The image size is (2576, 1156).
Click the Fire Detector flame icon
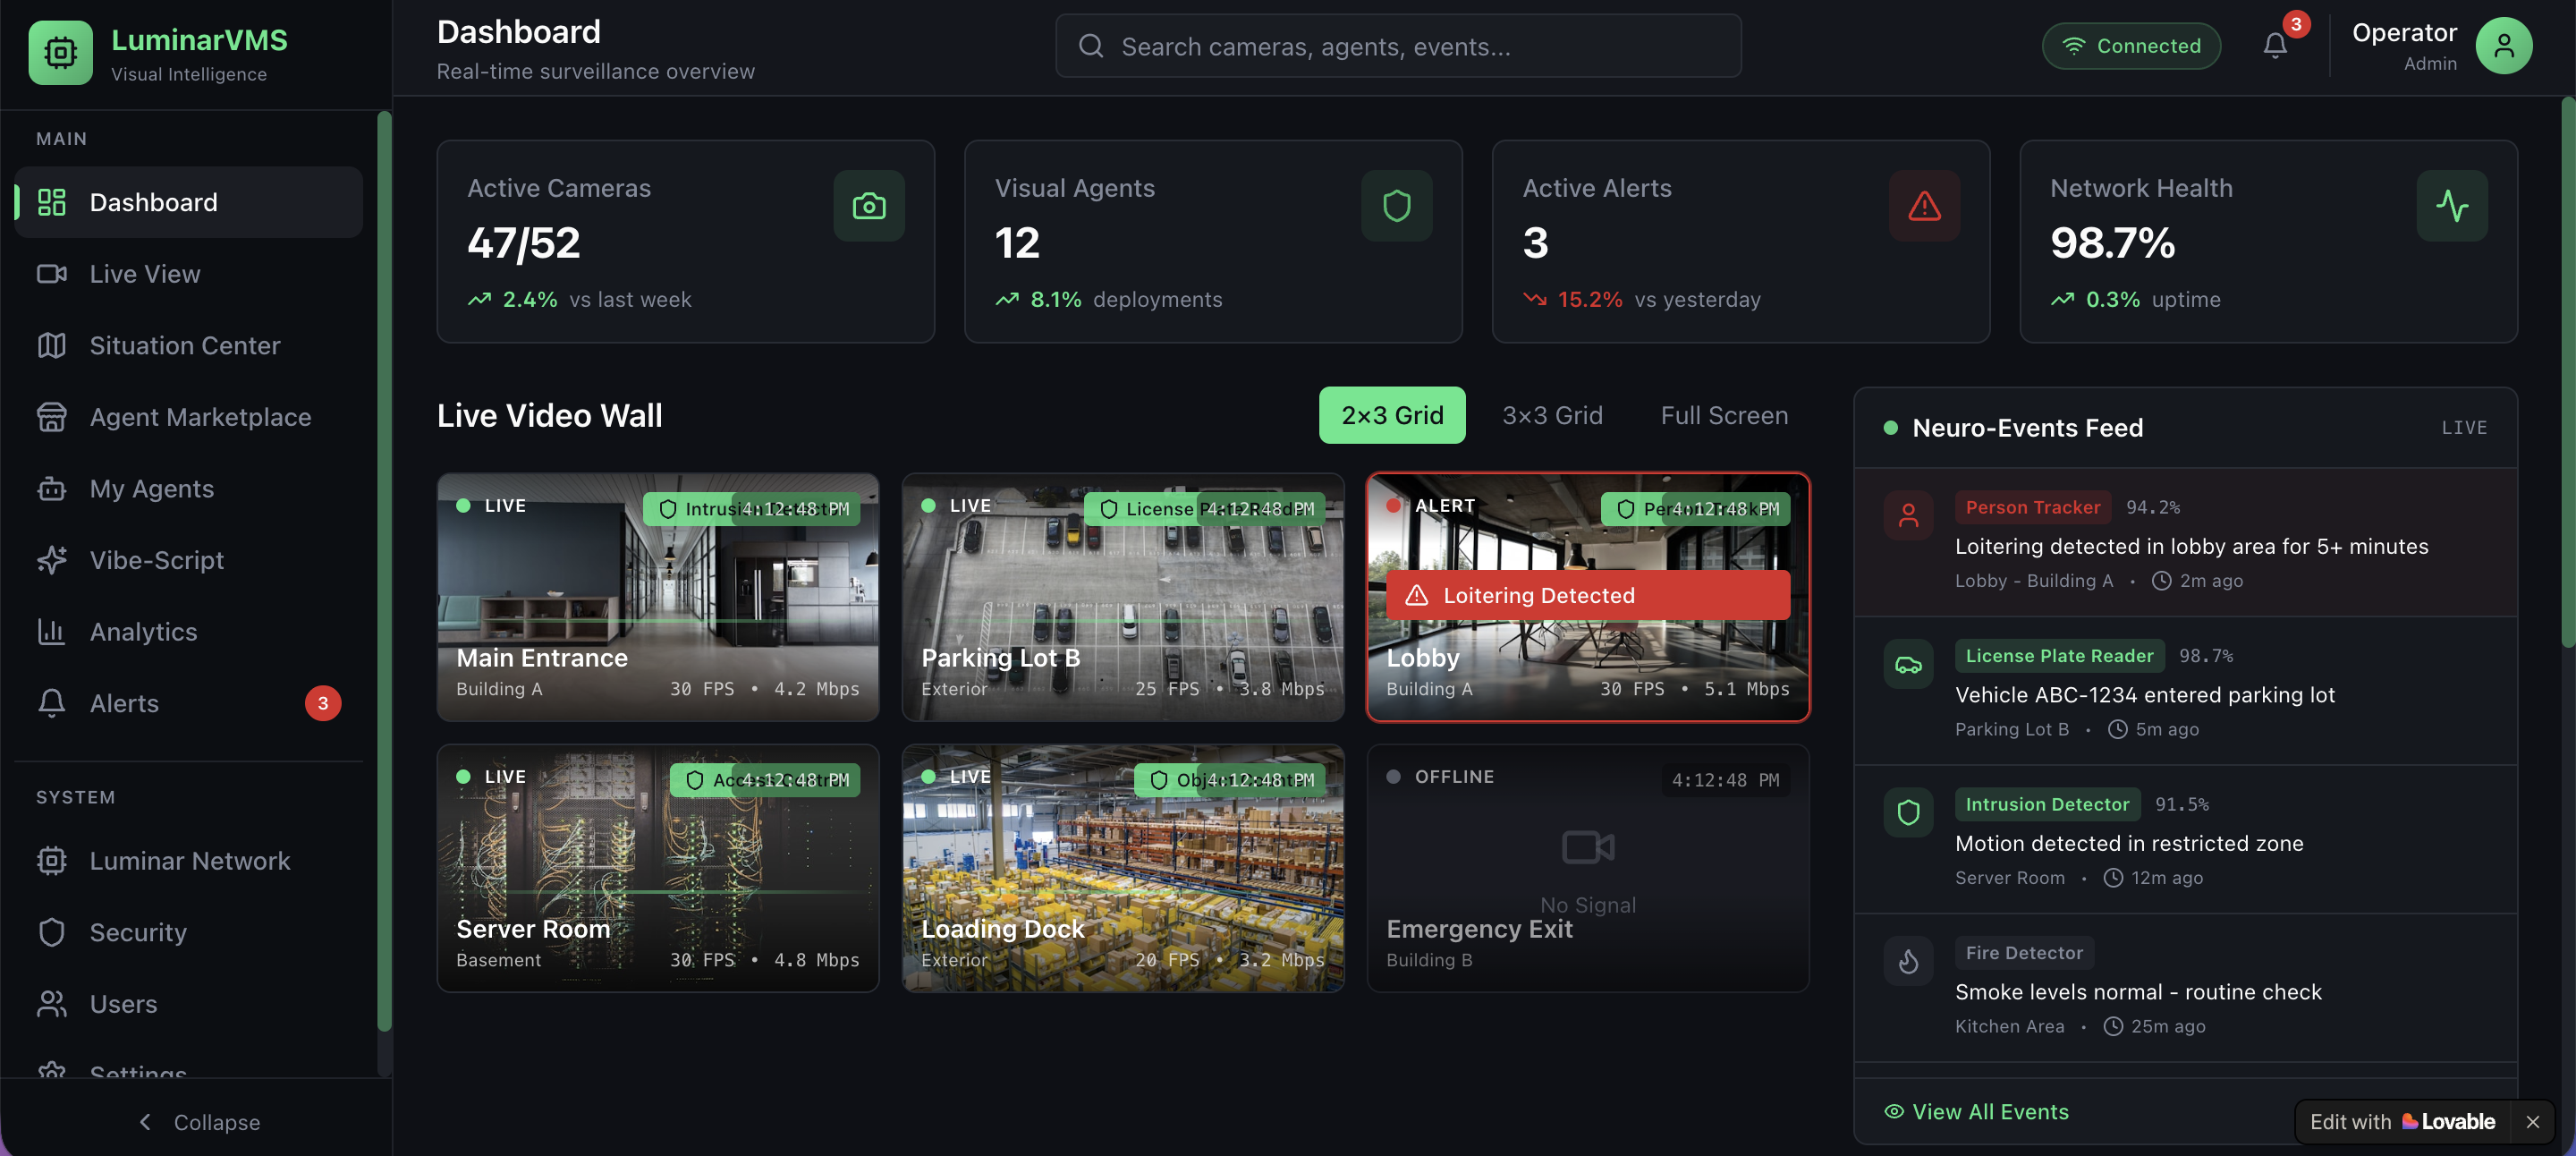click(1908, 961)
